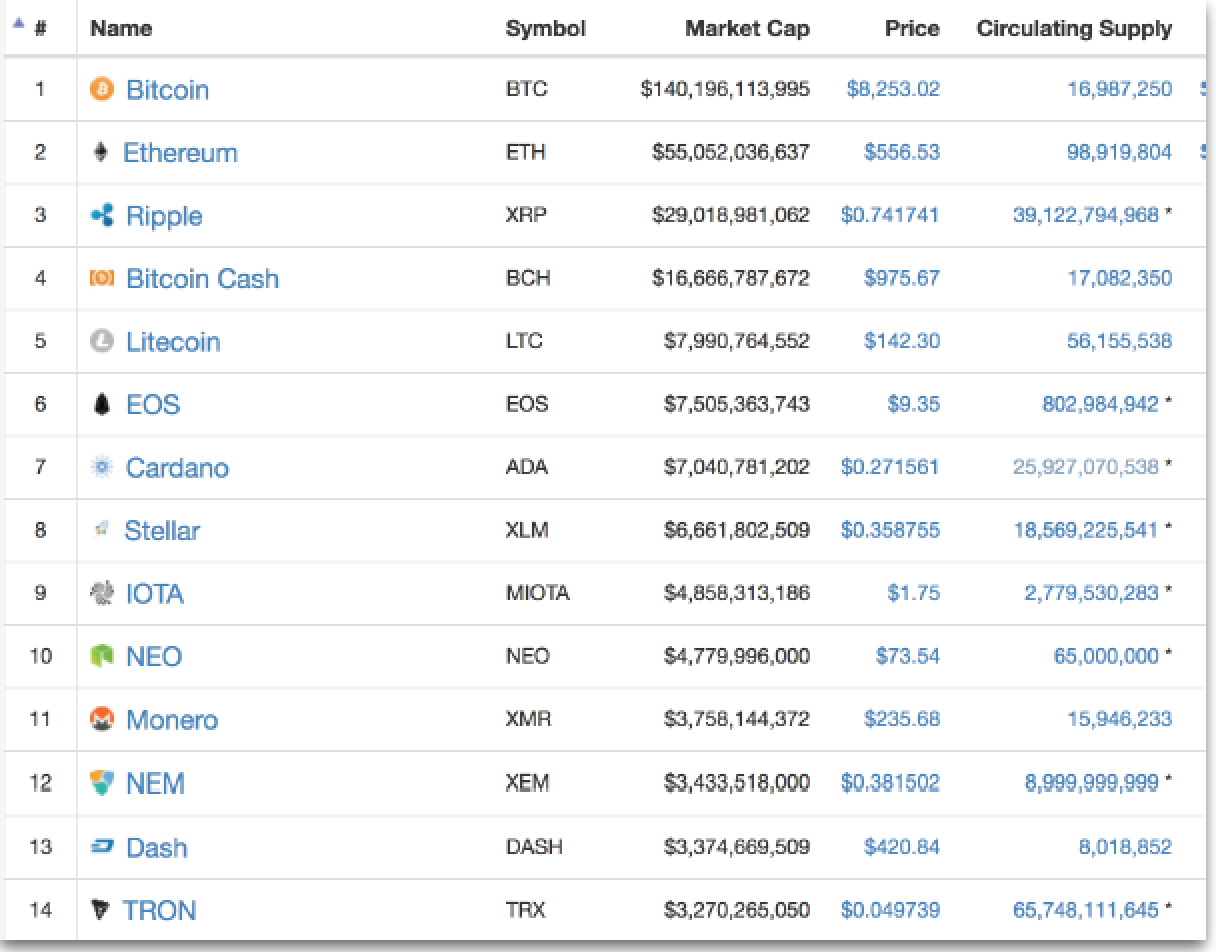Click NEO price $73.54
Image resolution: width=1216 pixels, height=952 pixels.
908,656
